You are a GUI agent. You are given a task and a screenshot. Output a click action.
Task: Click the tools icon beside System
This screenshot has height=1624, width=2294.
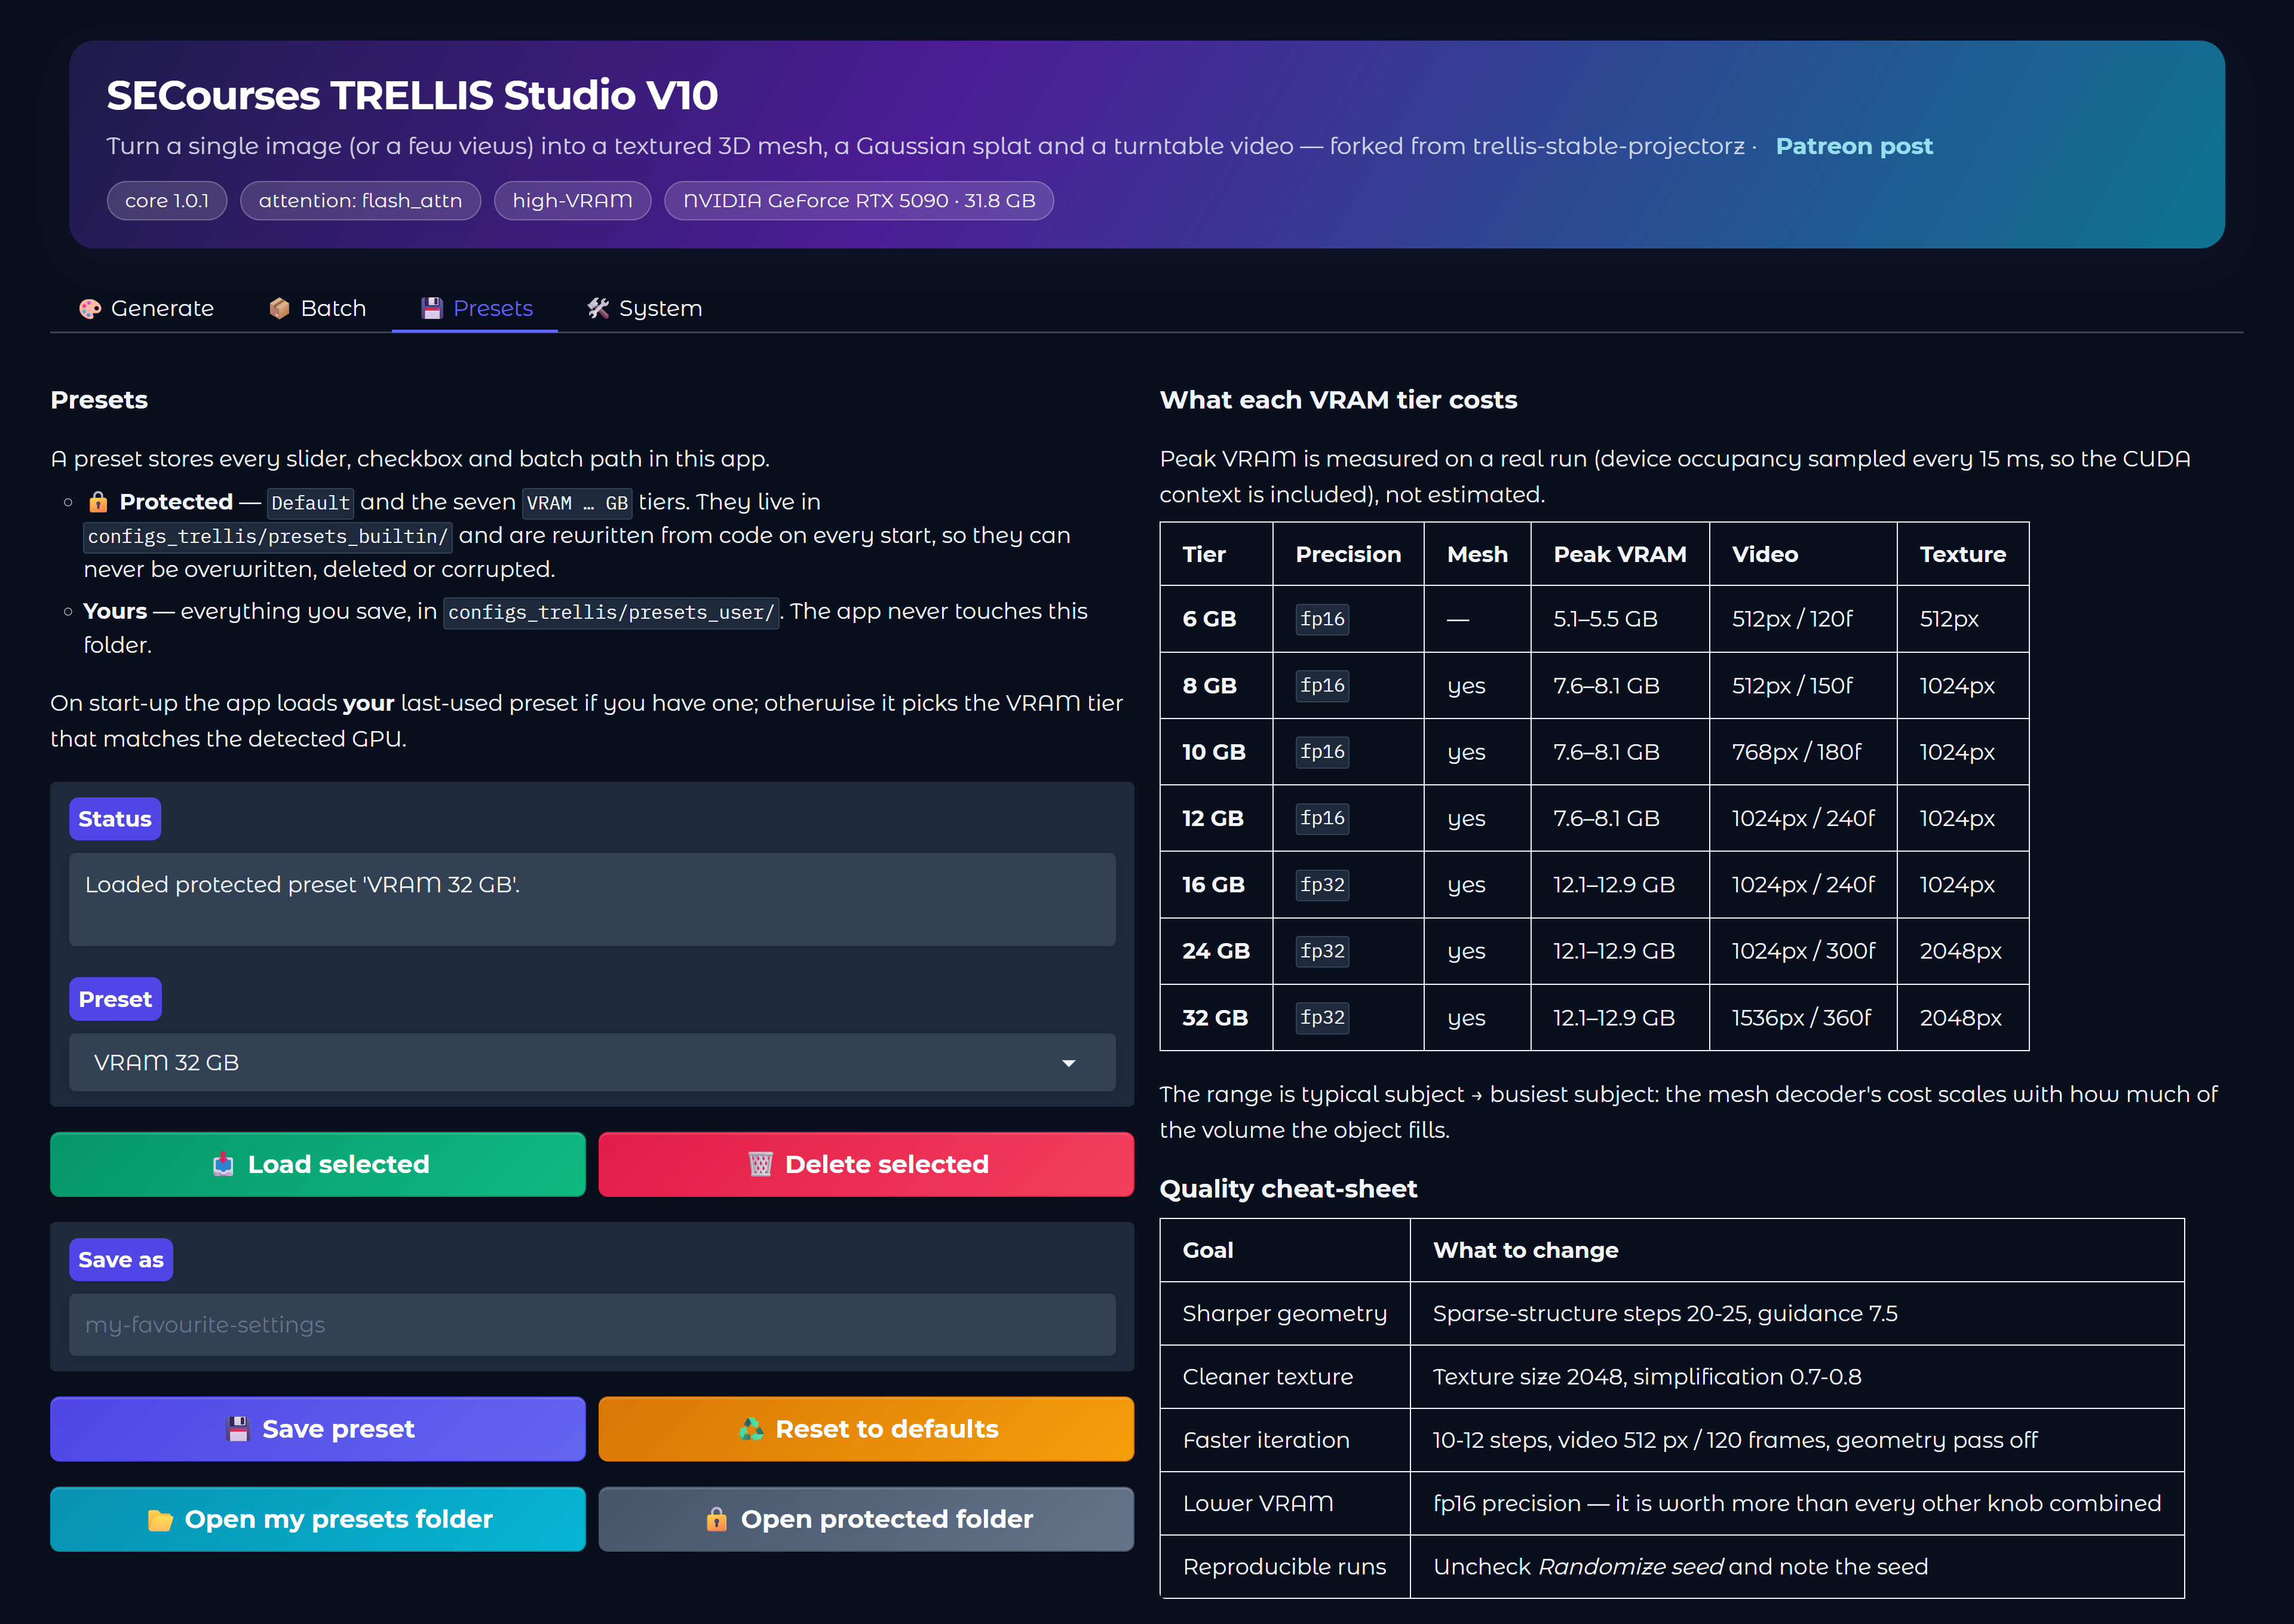[x=598, y=309]
